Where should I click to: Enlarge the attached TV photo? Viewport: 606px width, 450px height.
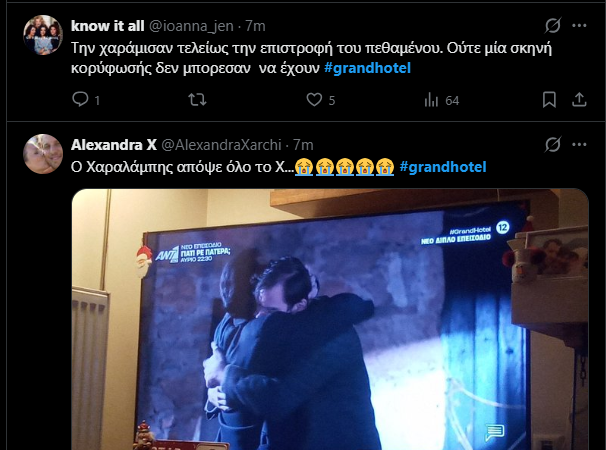330,319
